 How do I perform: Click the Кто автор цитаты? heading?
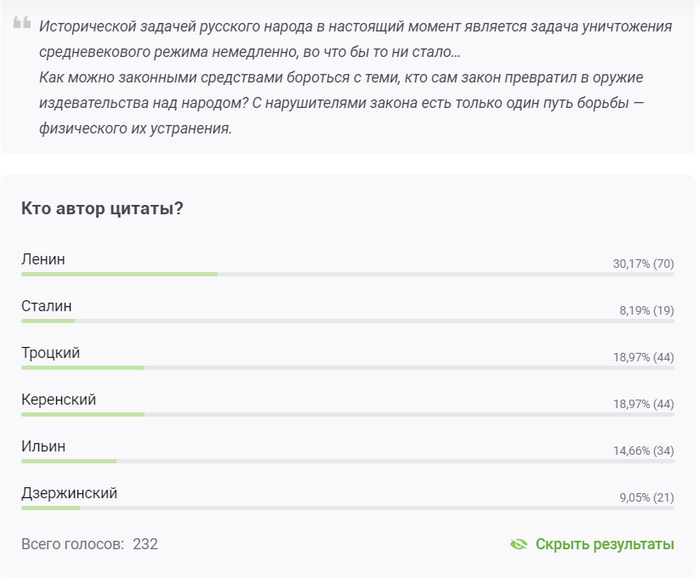pyautogui.click(x=101, y=209)
